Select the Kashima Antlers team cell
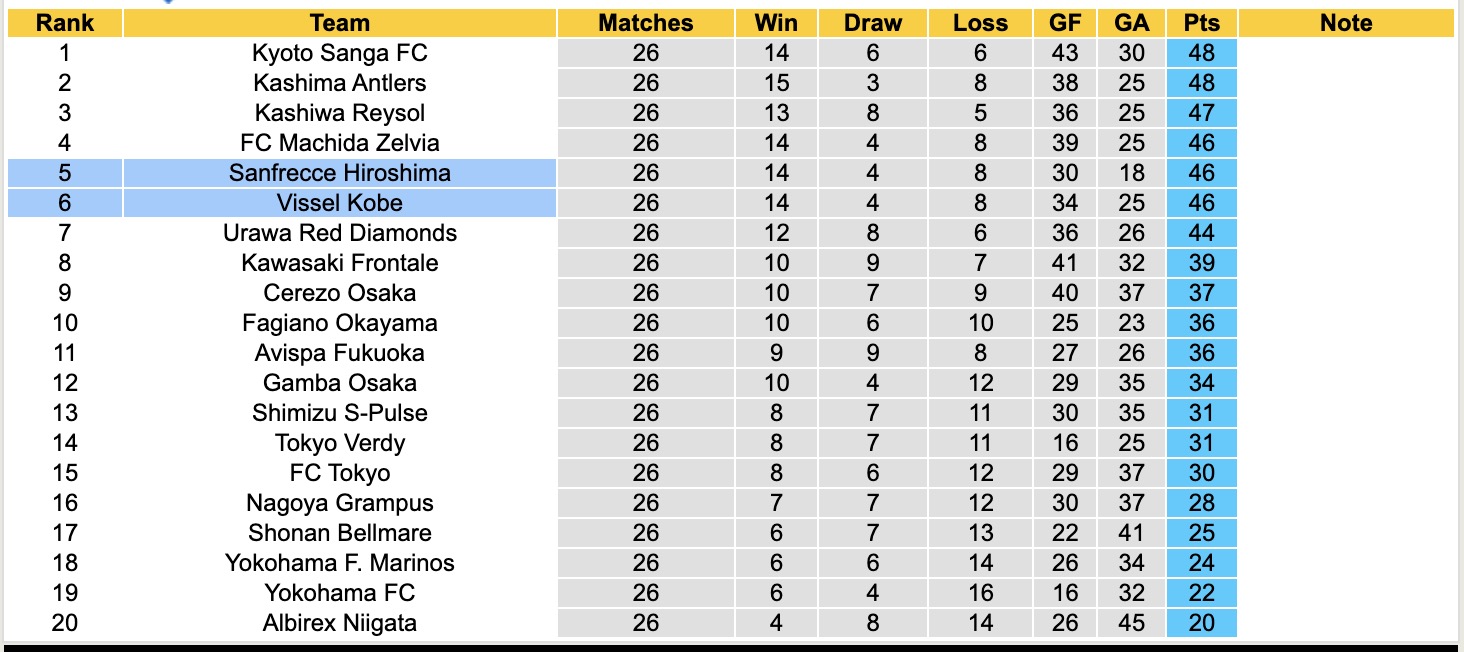Viewport: 1464px width, 652px height. (x=340, y=83)
